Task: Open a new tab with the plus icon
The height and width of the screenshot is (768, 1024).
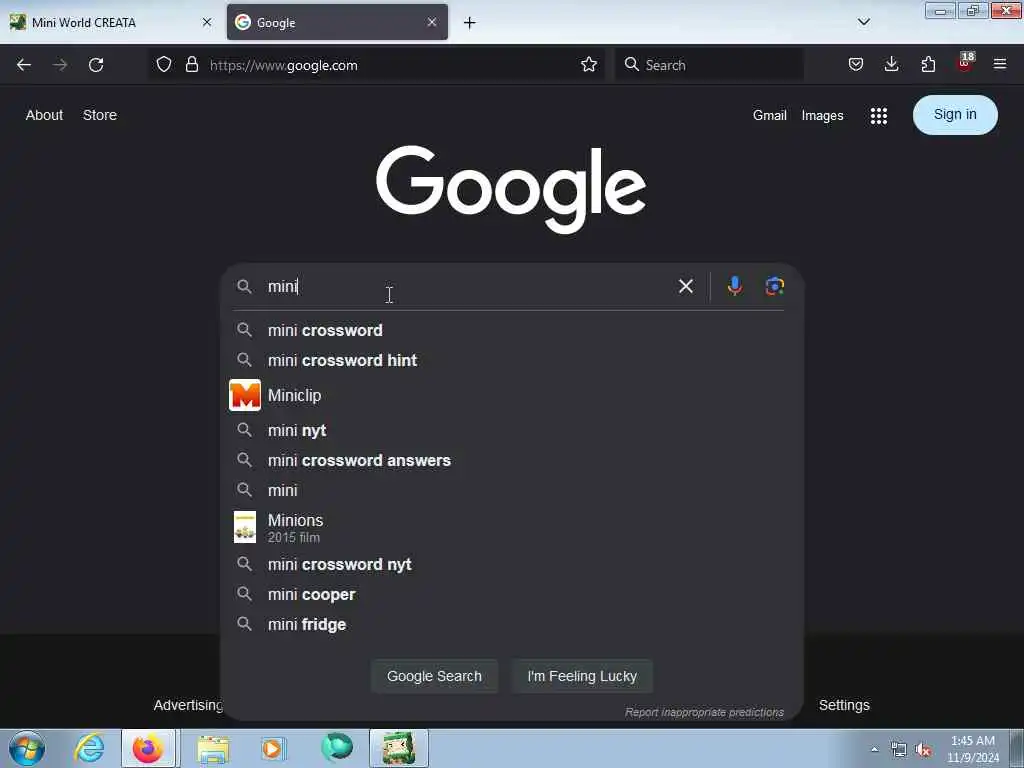Action: (x=470, y=23)
